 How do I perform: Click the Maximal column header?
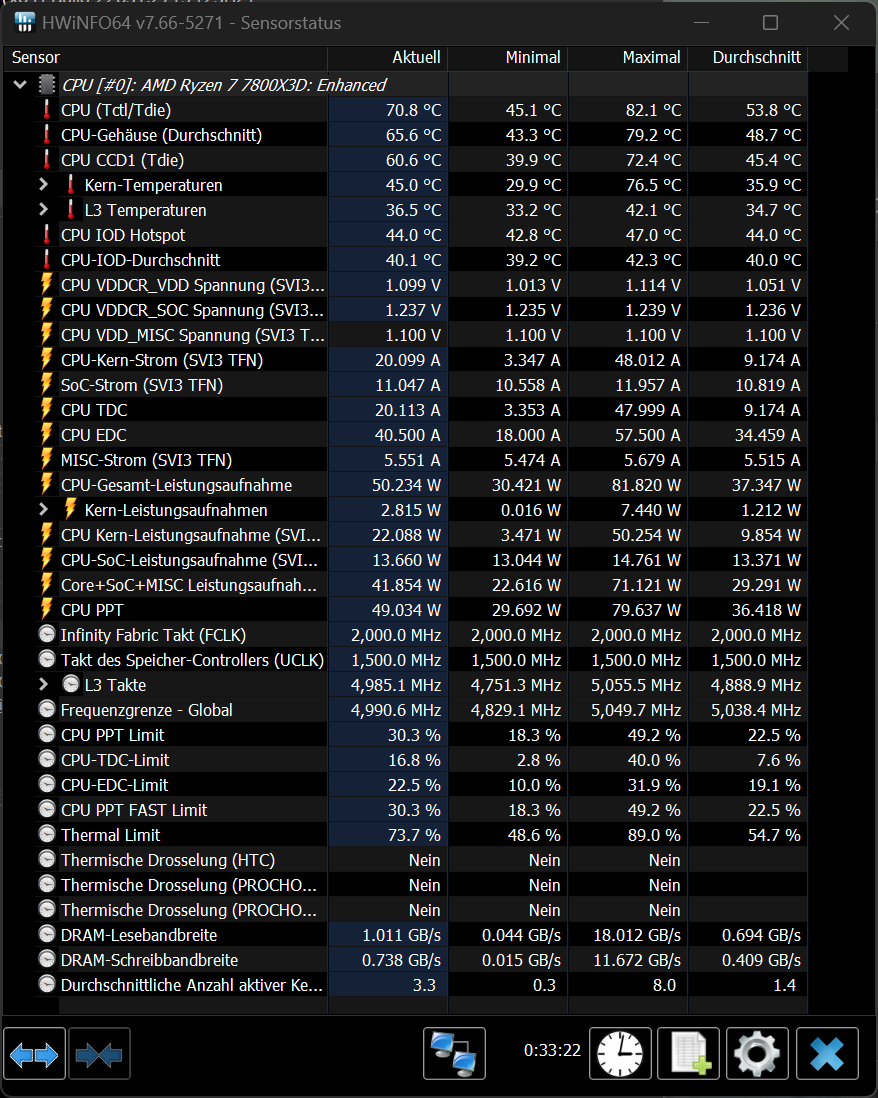point(628,57)
